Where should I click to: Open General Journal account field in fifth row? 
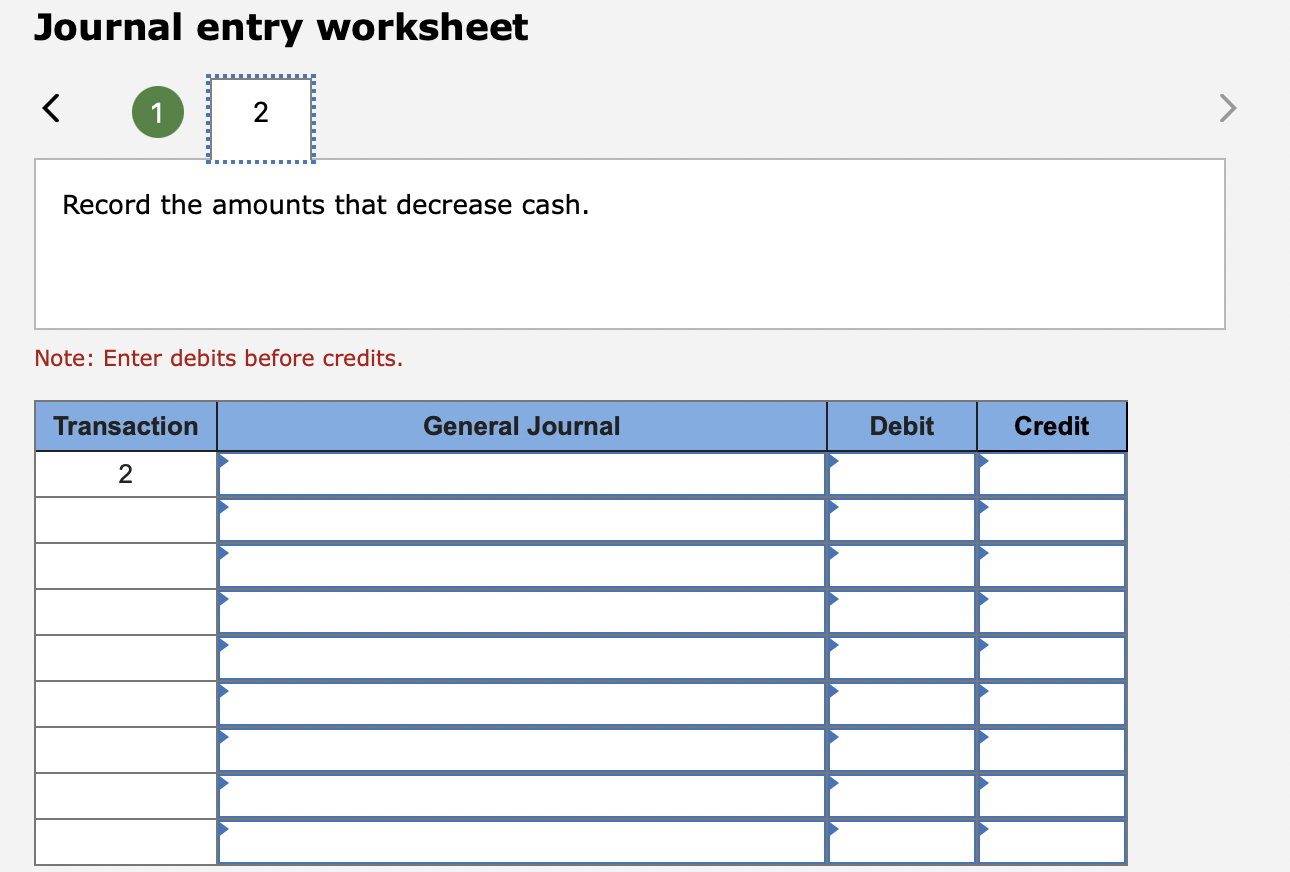[522, 658]
